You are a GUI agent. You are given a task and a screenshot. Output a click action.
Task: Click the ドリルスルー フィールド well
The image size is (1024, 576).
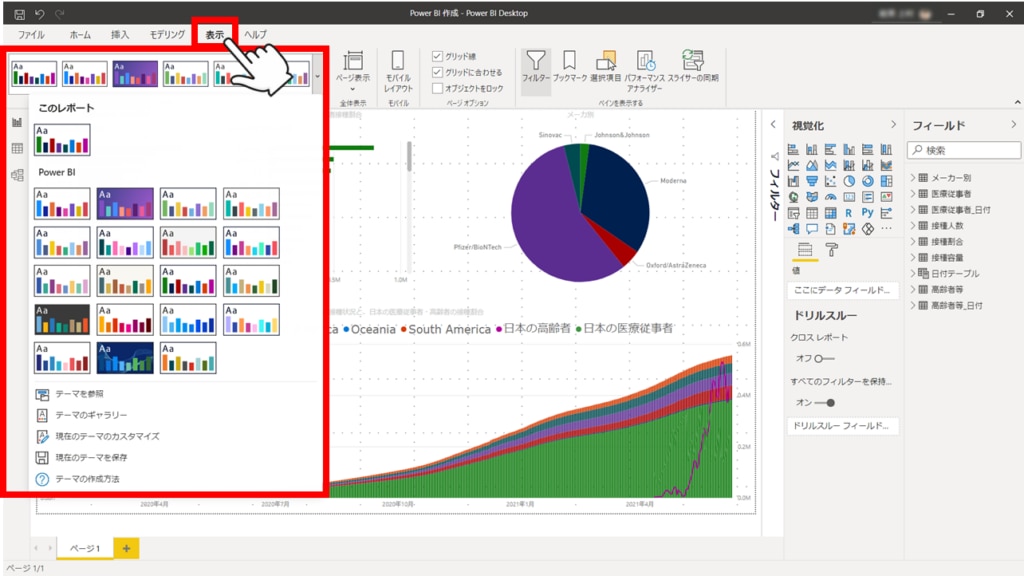[842, 426]
